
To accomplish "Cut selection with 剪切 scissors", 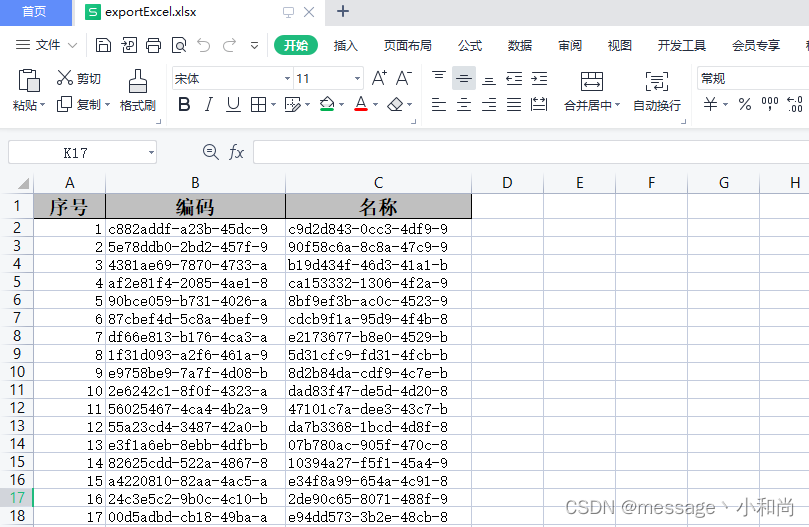I will pos(78,78).
